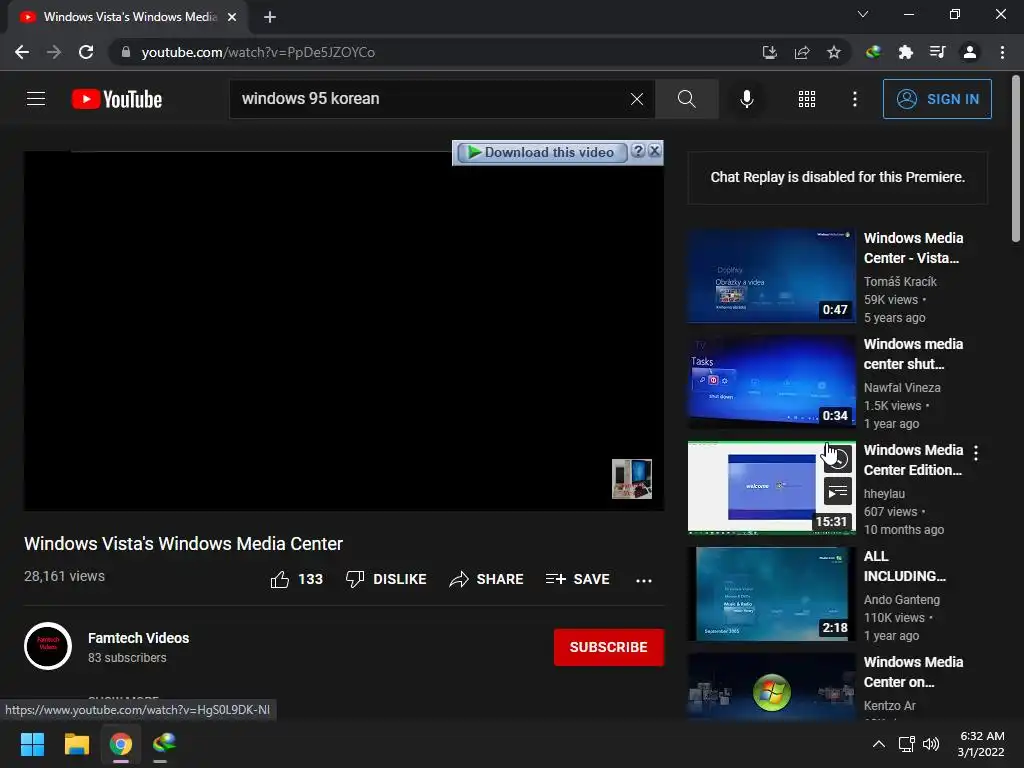Click Tomáš Kracík channel name
Screen dimensions: 1024x768
click(x=900, y=281)
